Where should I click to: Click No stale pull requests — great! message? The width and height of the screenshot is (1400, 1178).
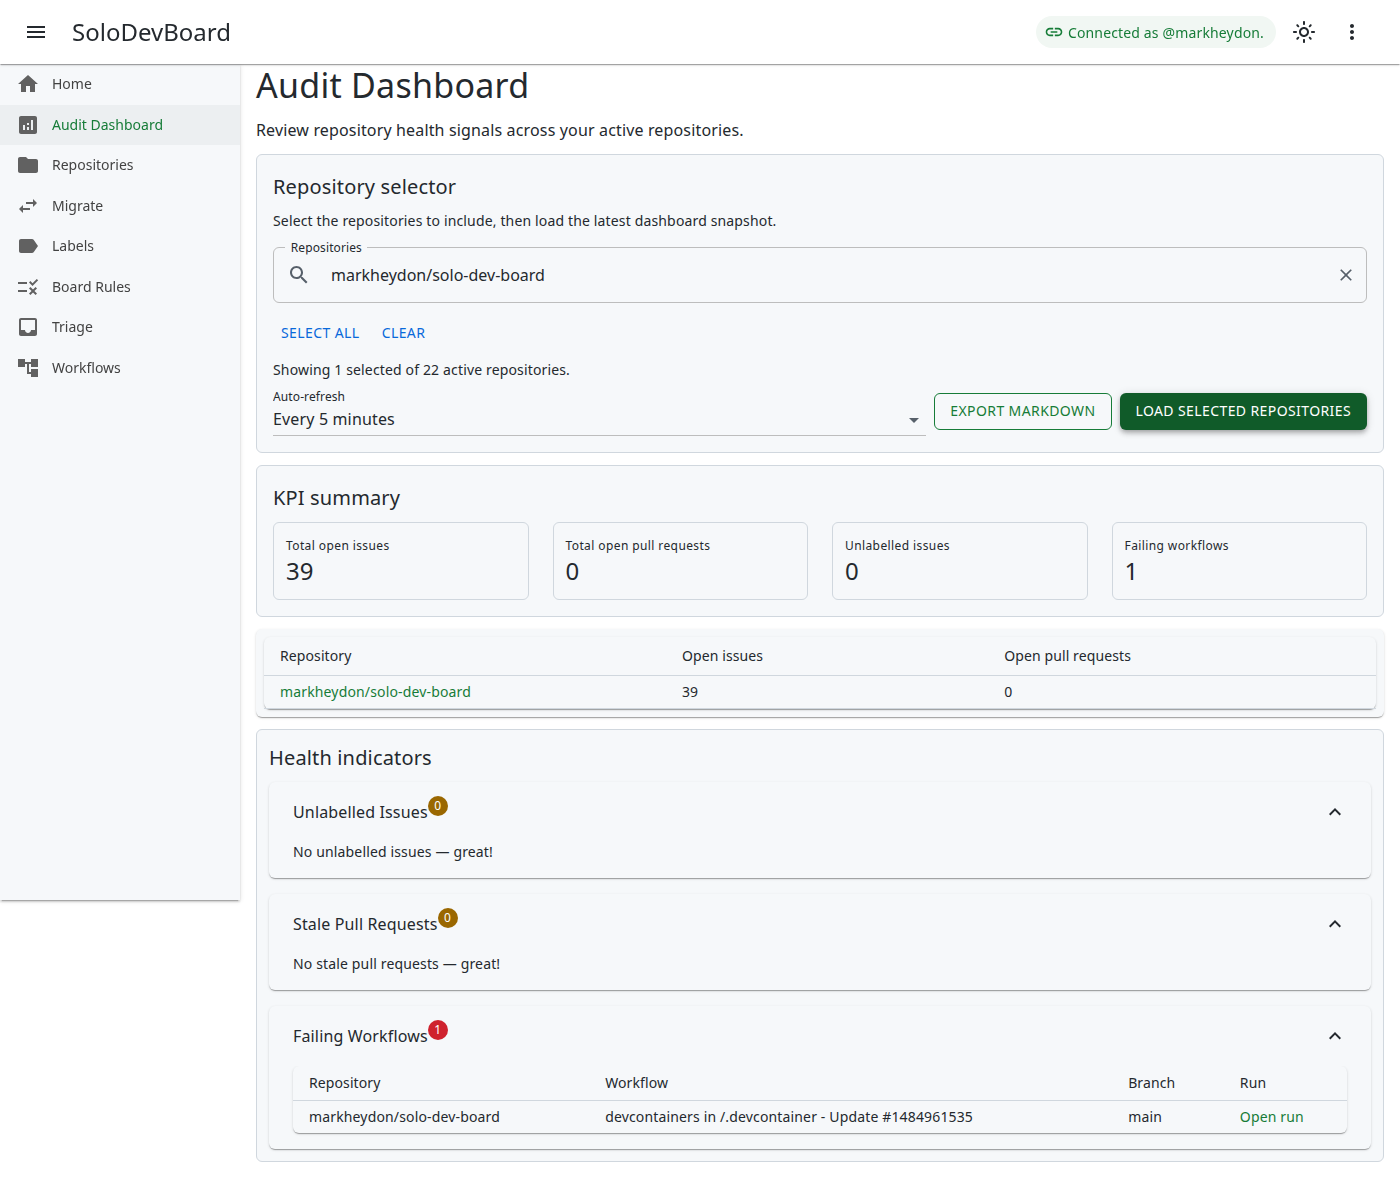(396, 964)
